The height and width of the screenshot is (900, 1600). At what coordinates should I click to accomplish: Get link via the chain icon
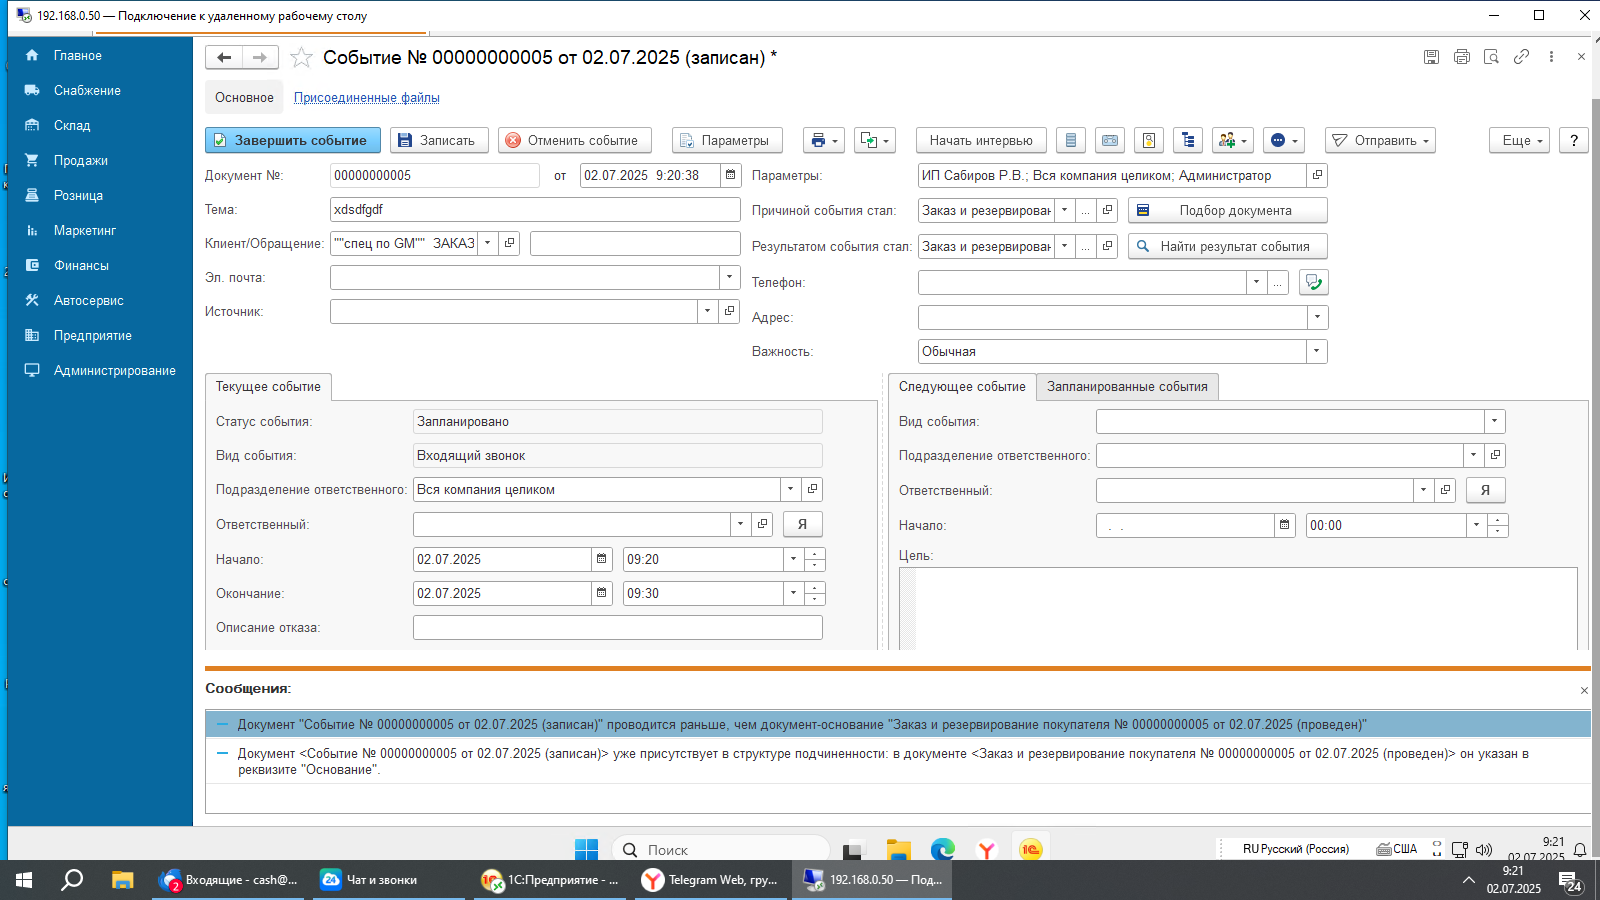pos(1521,57)
